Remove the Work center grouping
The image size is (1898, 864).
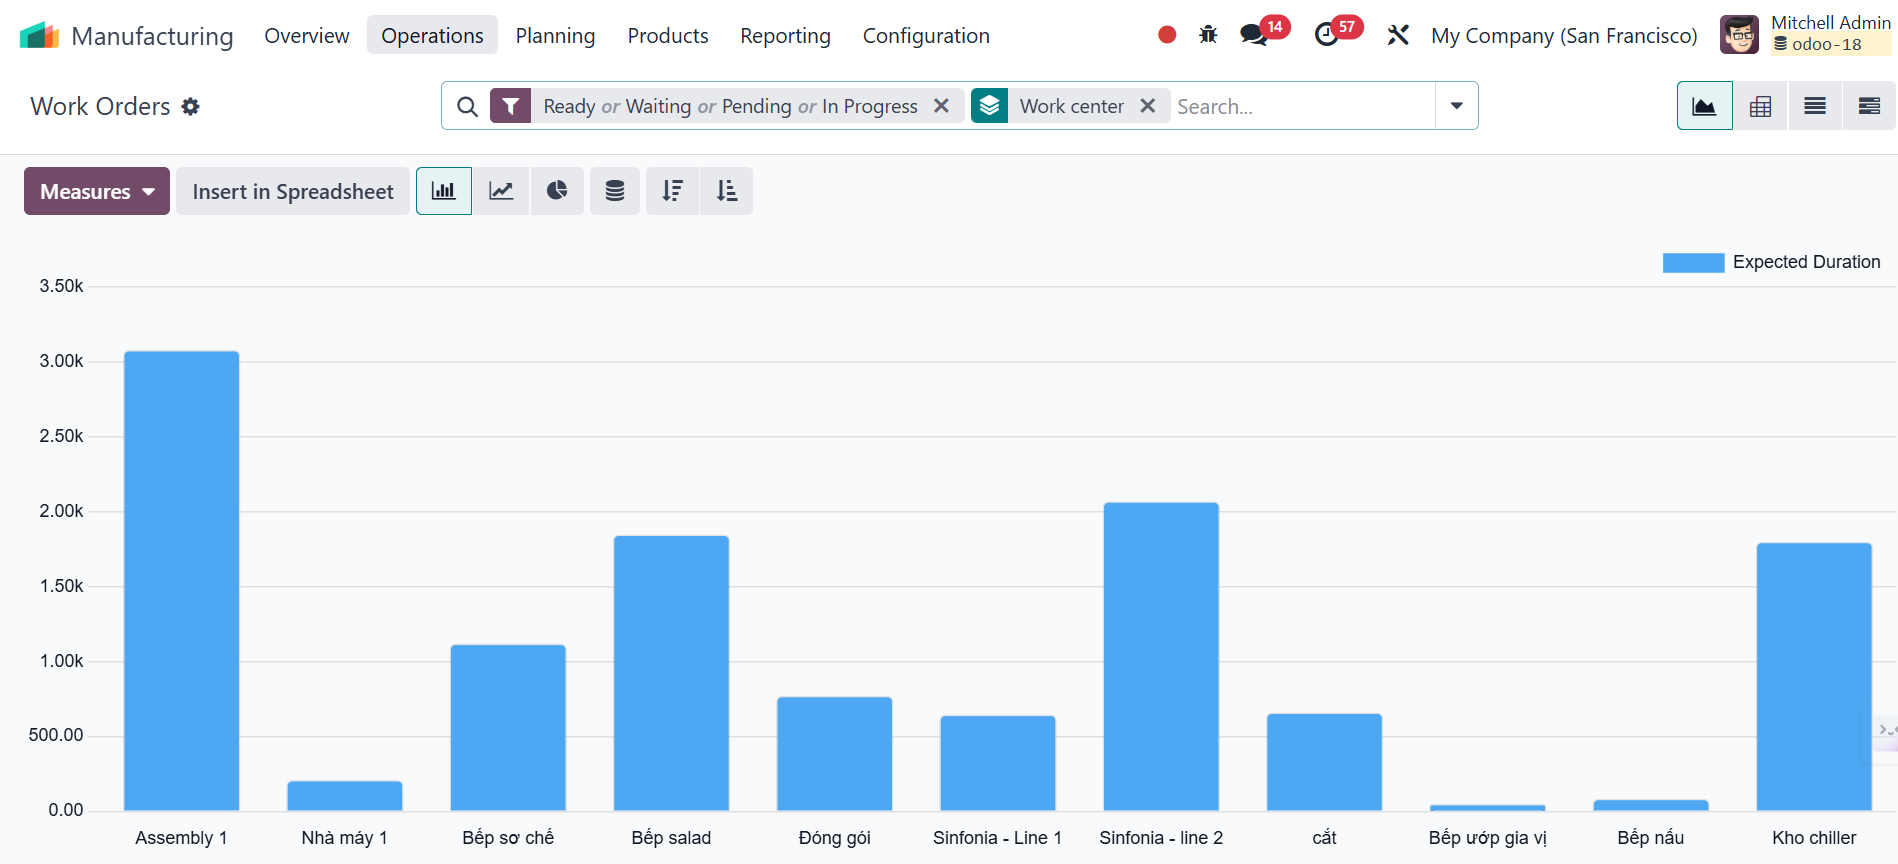pyautogui.click(x=1148, y=106)
